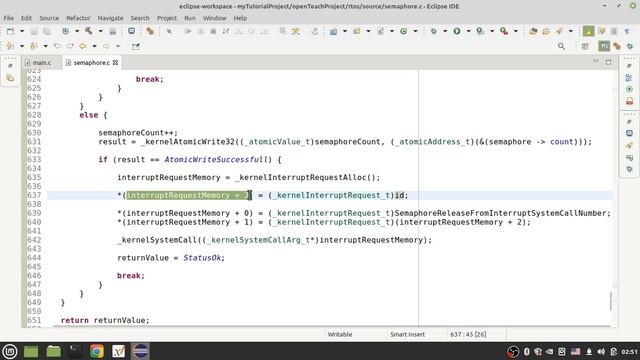Open the gear Properties sidebar icon
Image resolution: width=640 pixels, height=360 pixels.
tap(629, 169)
